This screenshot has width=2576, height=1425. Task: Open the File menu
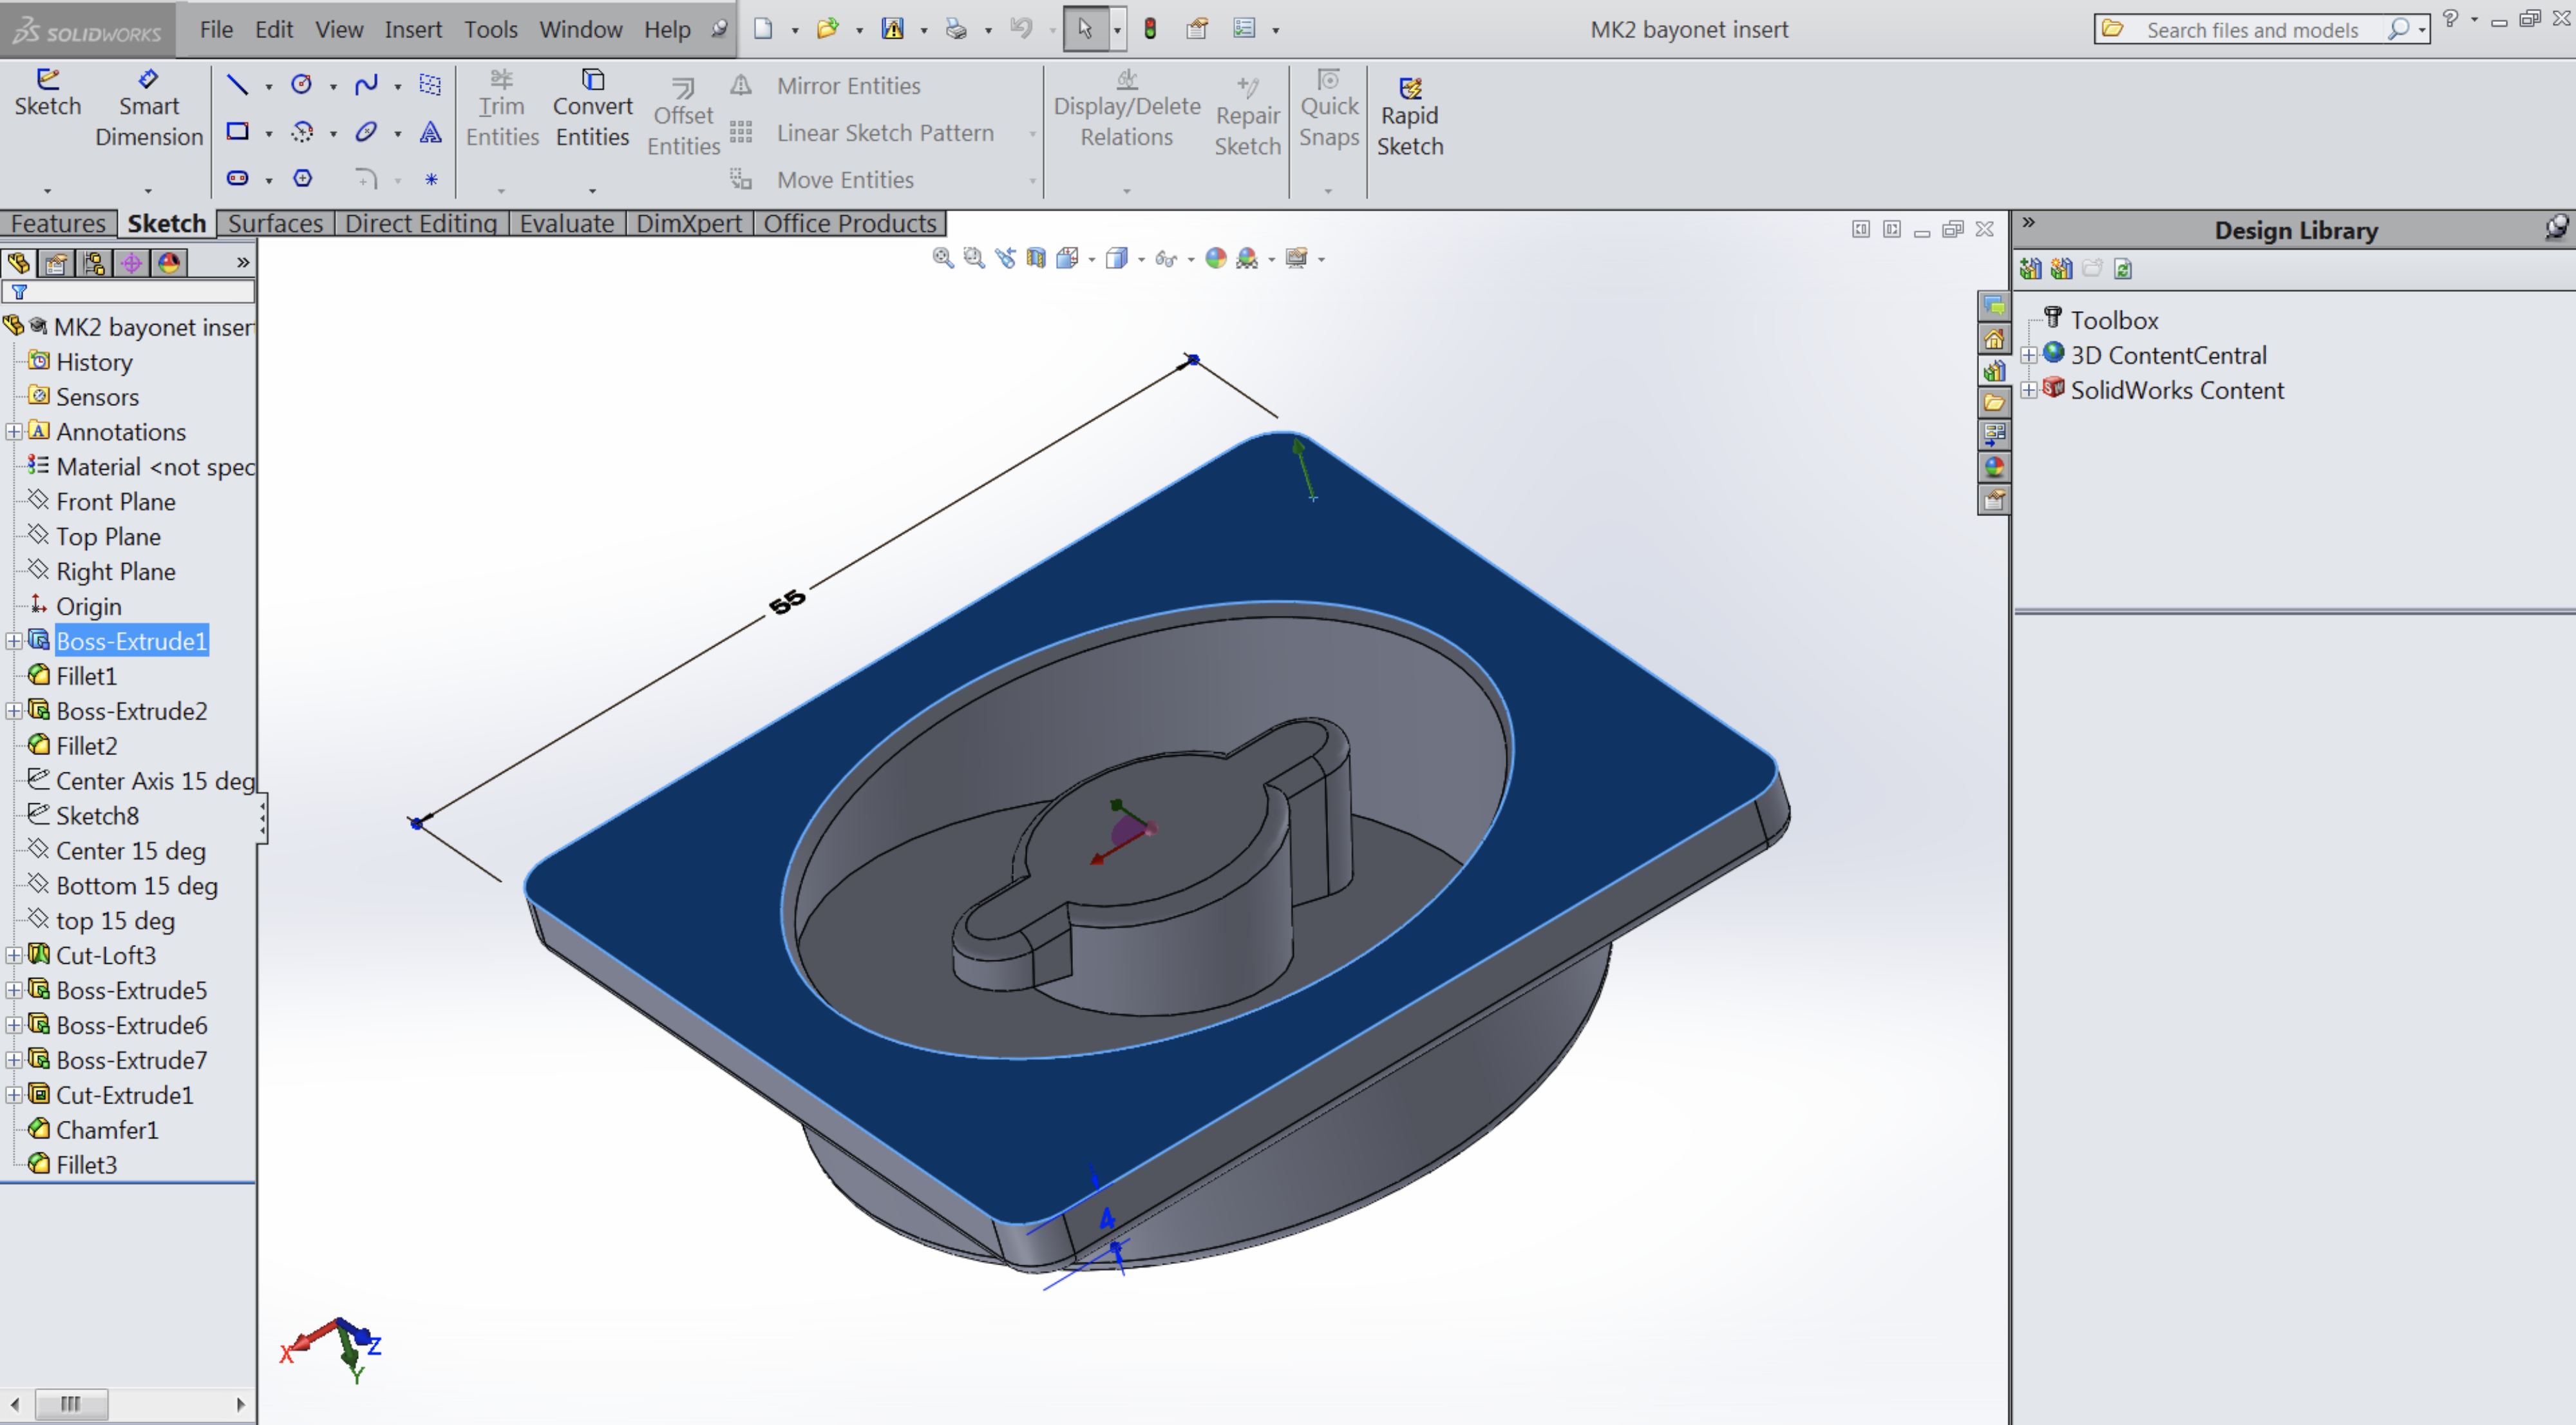coord(216,29)
